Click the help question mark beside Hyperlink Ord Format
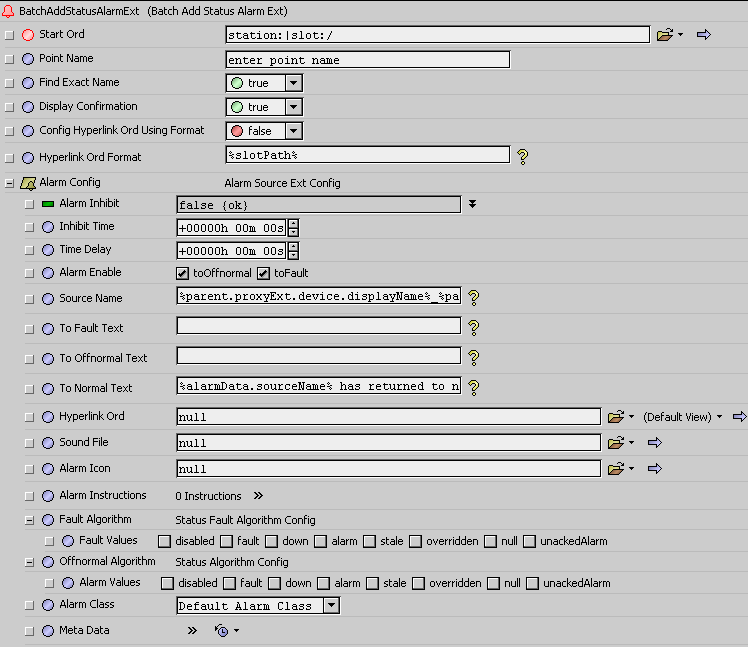748x647 pixels. click(x=521, y=156)
